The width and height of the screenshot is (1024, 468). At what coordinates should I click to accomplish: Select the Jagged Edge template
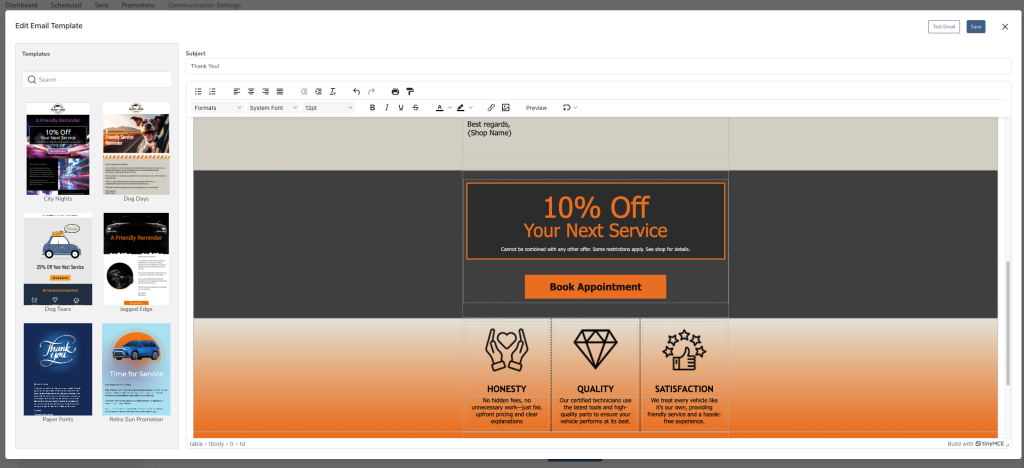pyautogui.click(x=136, y=262)
